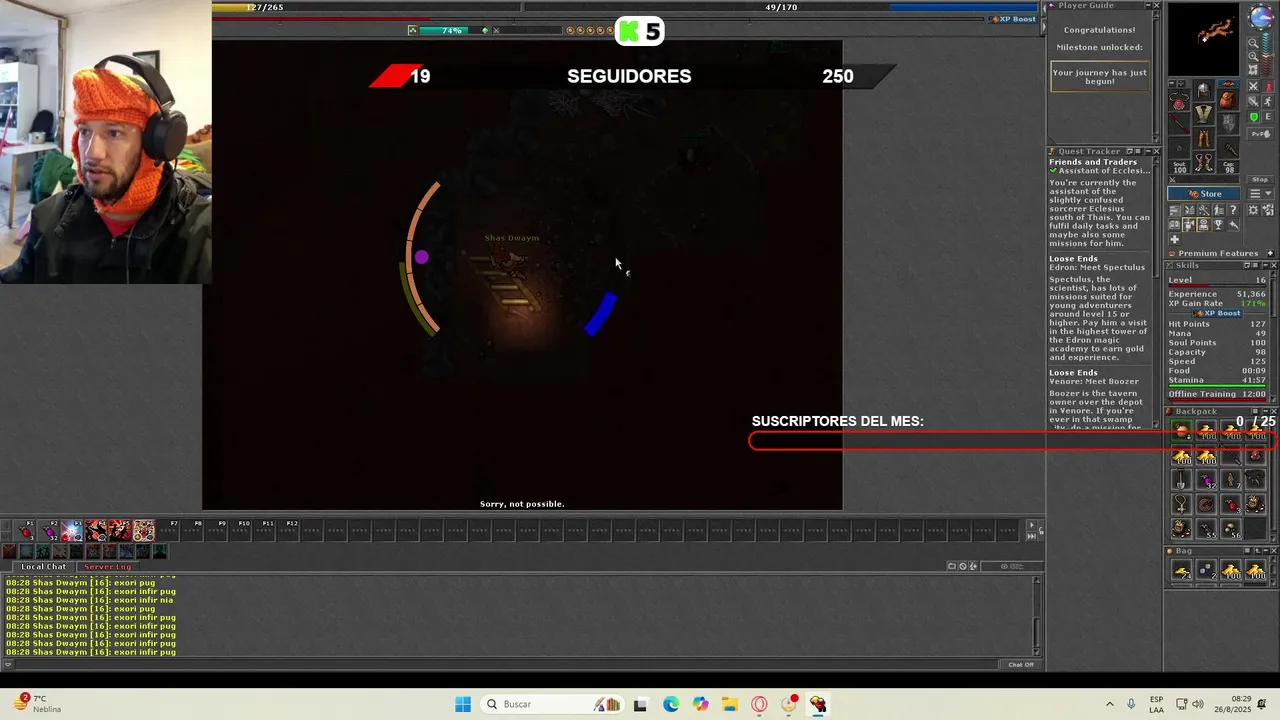The height and width of the screenshot is (720, 1280).
Task: Click the Offline Training 12:00 row
Action: [x=1217, y=394]
